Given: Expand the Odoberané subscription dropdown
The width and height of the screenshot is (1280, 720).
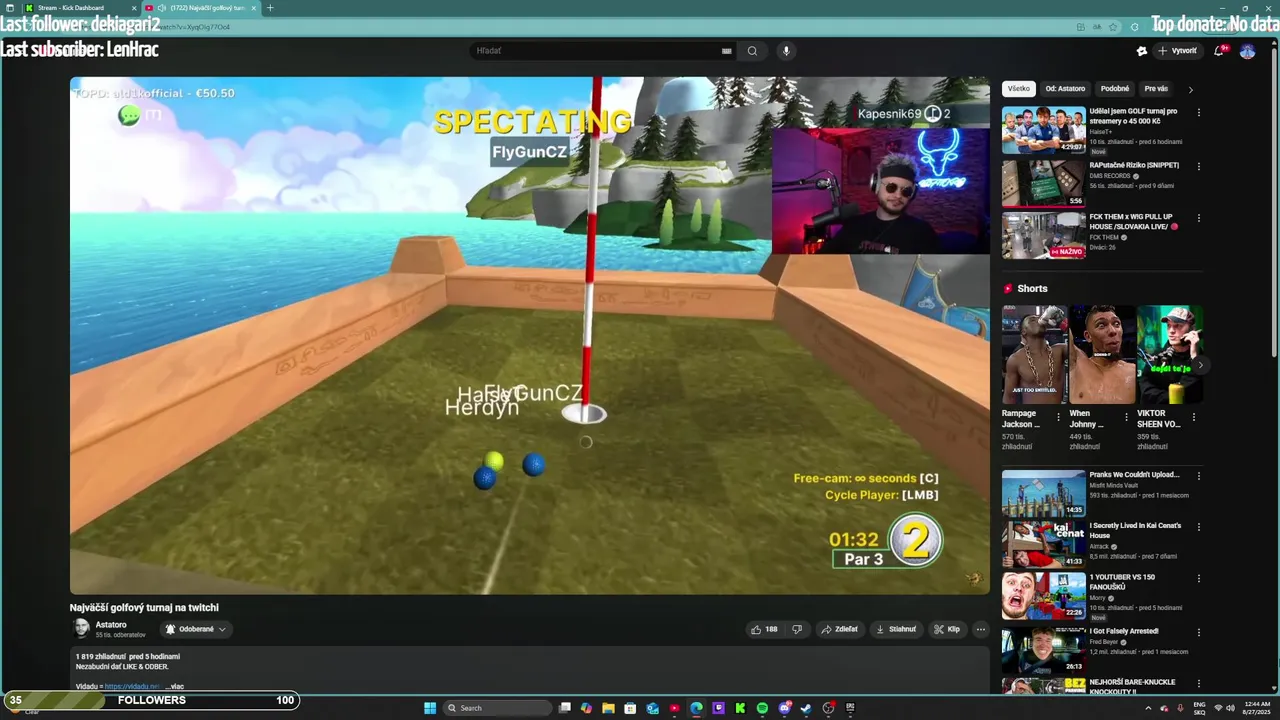Looking at the screenshot, I should pos(196,629).
